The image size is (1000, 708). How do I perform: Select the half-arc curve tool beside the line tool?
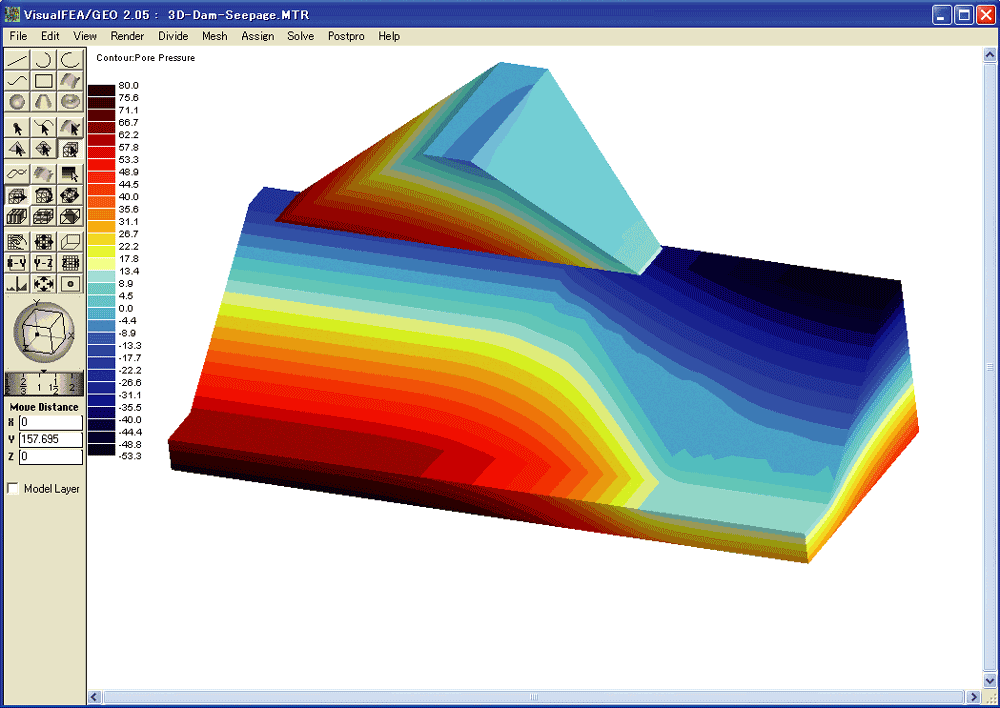coord(43,60)
